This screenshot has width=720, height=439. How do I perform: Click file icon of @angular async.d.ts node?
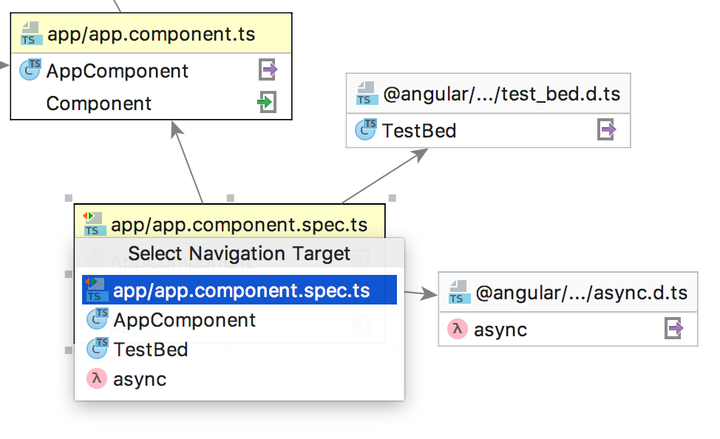point(458,294)
